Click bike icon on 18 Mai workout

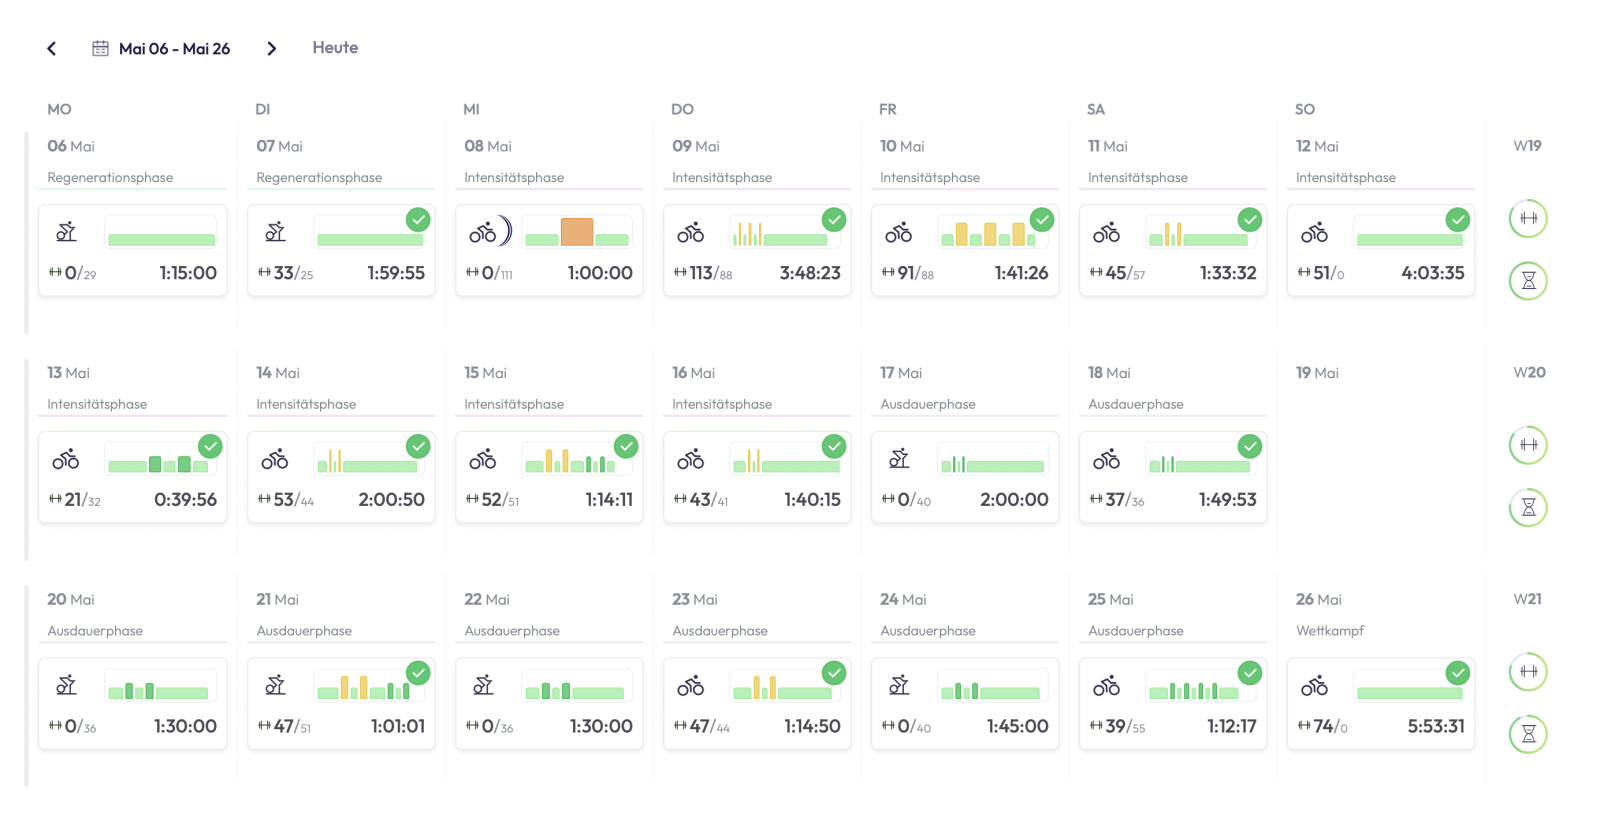pyautogui.click(x=1106, y=460)
